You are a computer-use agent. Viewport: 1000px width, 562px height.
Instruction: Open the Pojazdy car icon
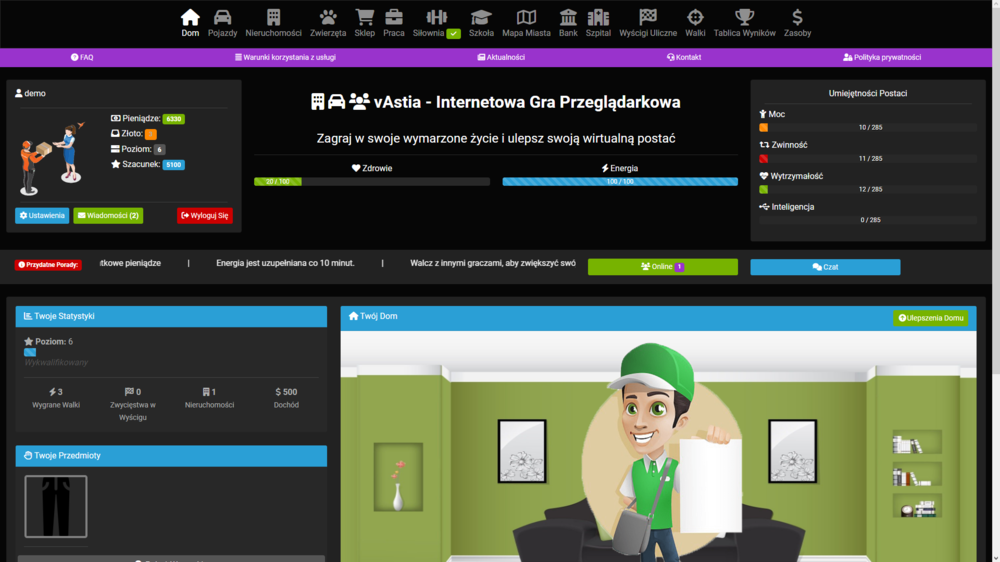[222, 17]
